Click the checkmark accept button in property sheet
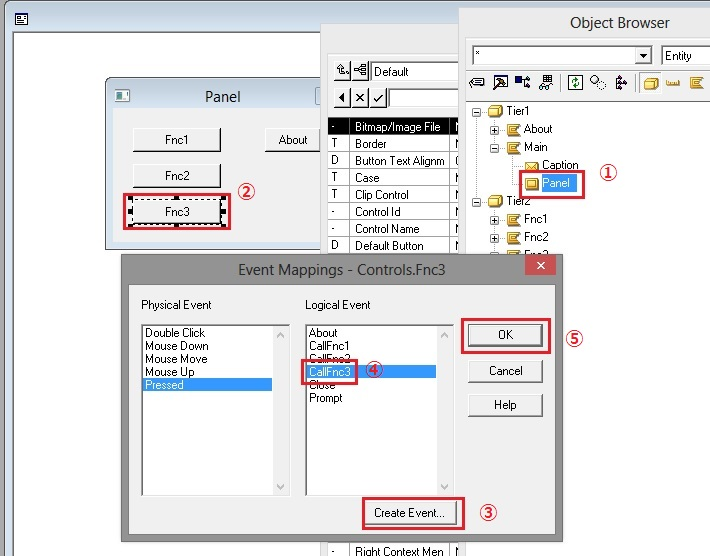 click(378, 97)
